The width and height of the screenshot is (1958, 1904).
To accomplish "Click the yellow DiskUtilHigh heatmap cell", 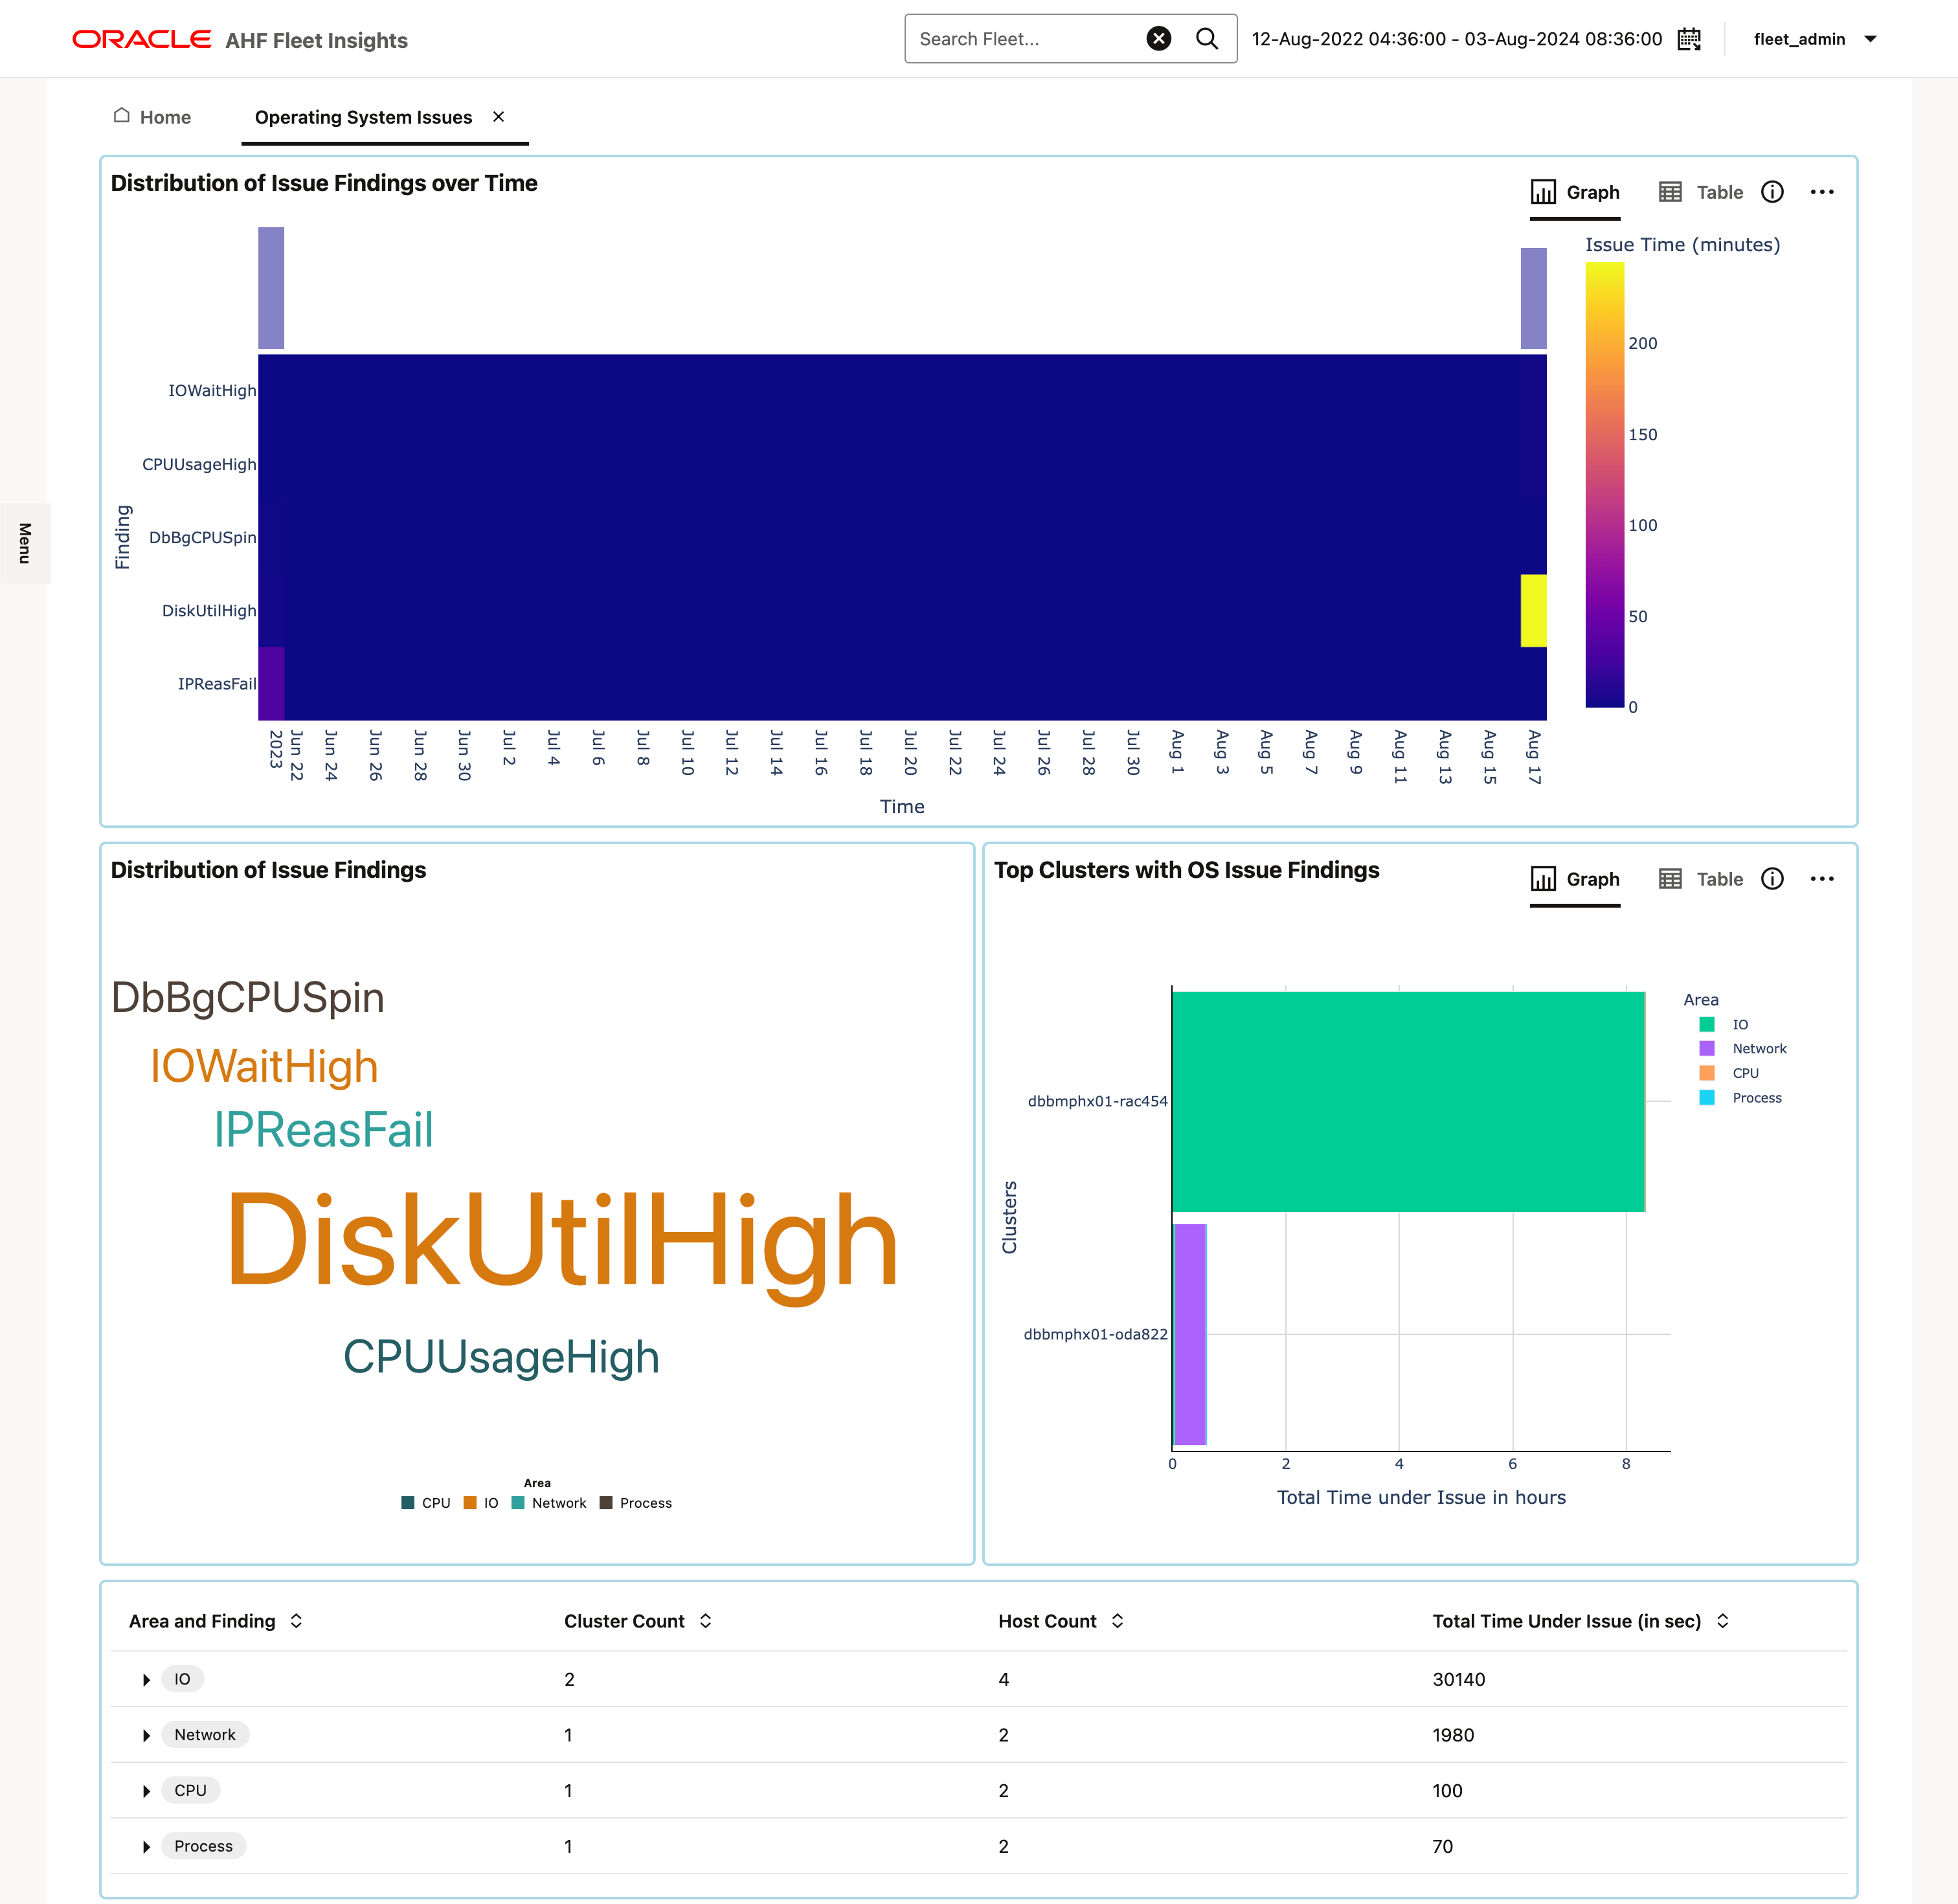I will pos(1533,610).
